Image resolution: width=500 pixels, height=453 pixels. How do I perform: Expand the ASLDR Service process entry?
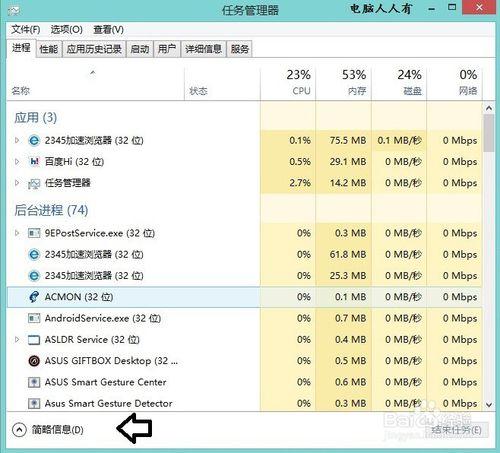17,340
